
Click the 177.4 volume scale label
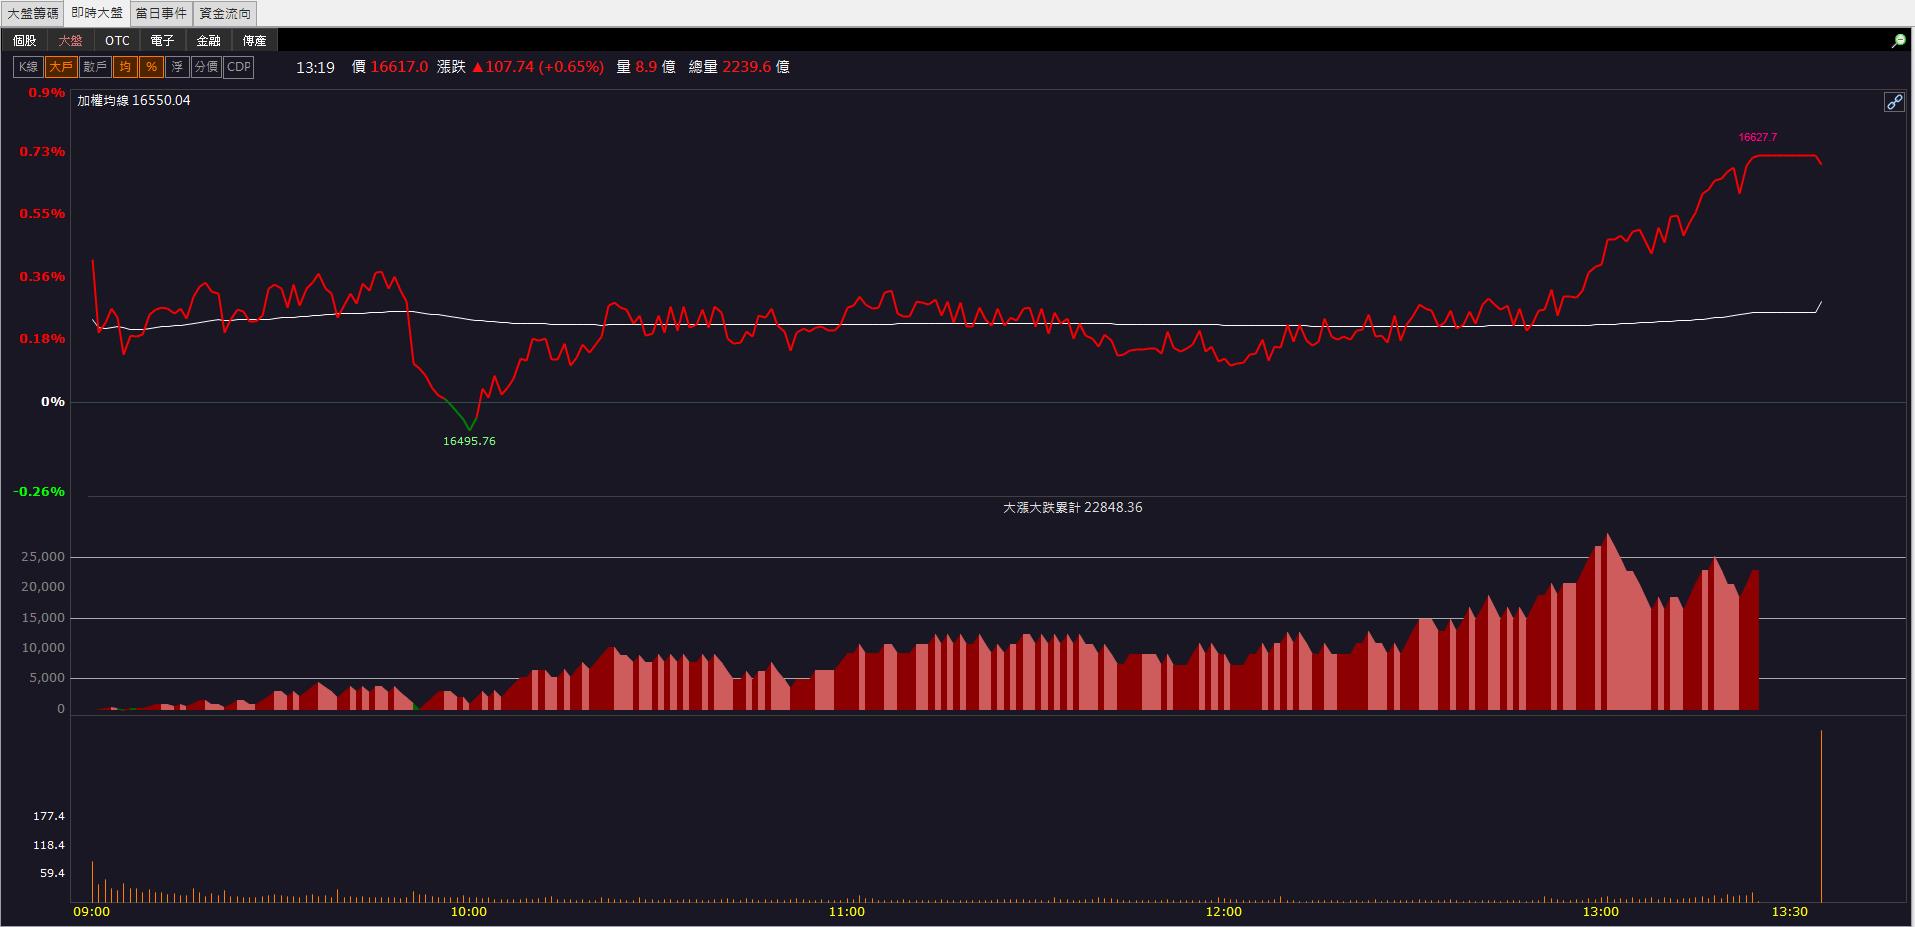[49, 817]
